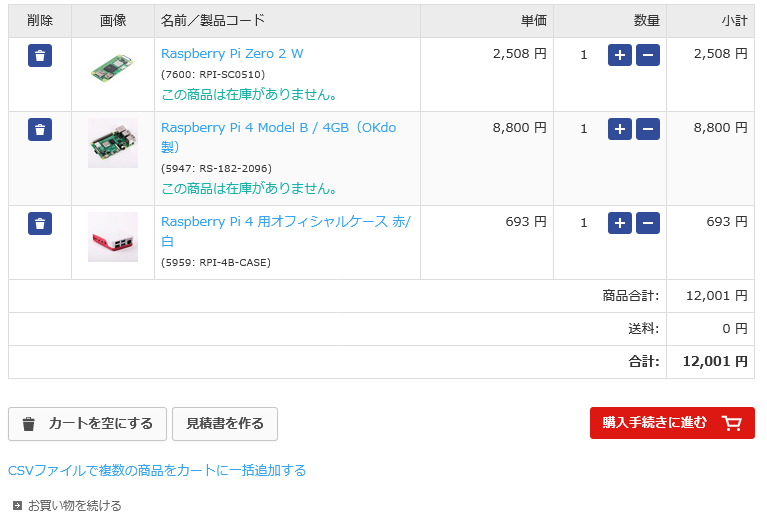Open Raspberry Pi Zero 2 W product link
This screenshot has height=528, width=767.
[x=232, y=54]
